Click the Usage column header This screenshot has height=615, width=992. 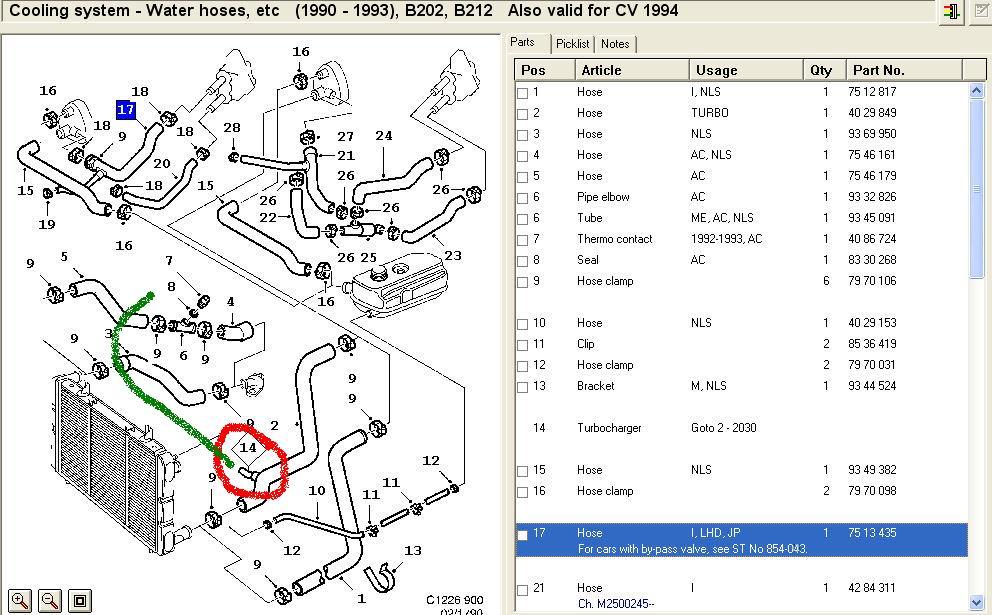746,70
